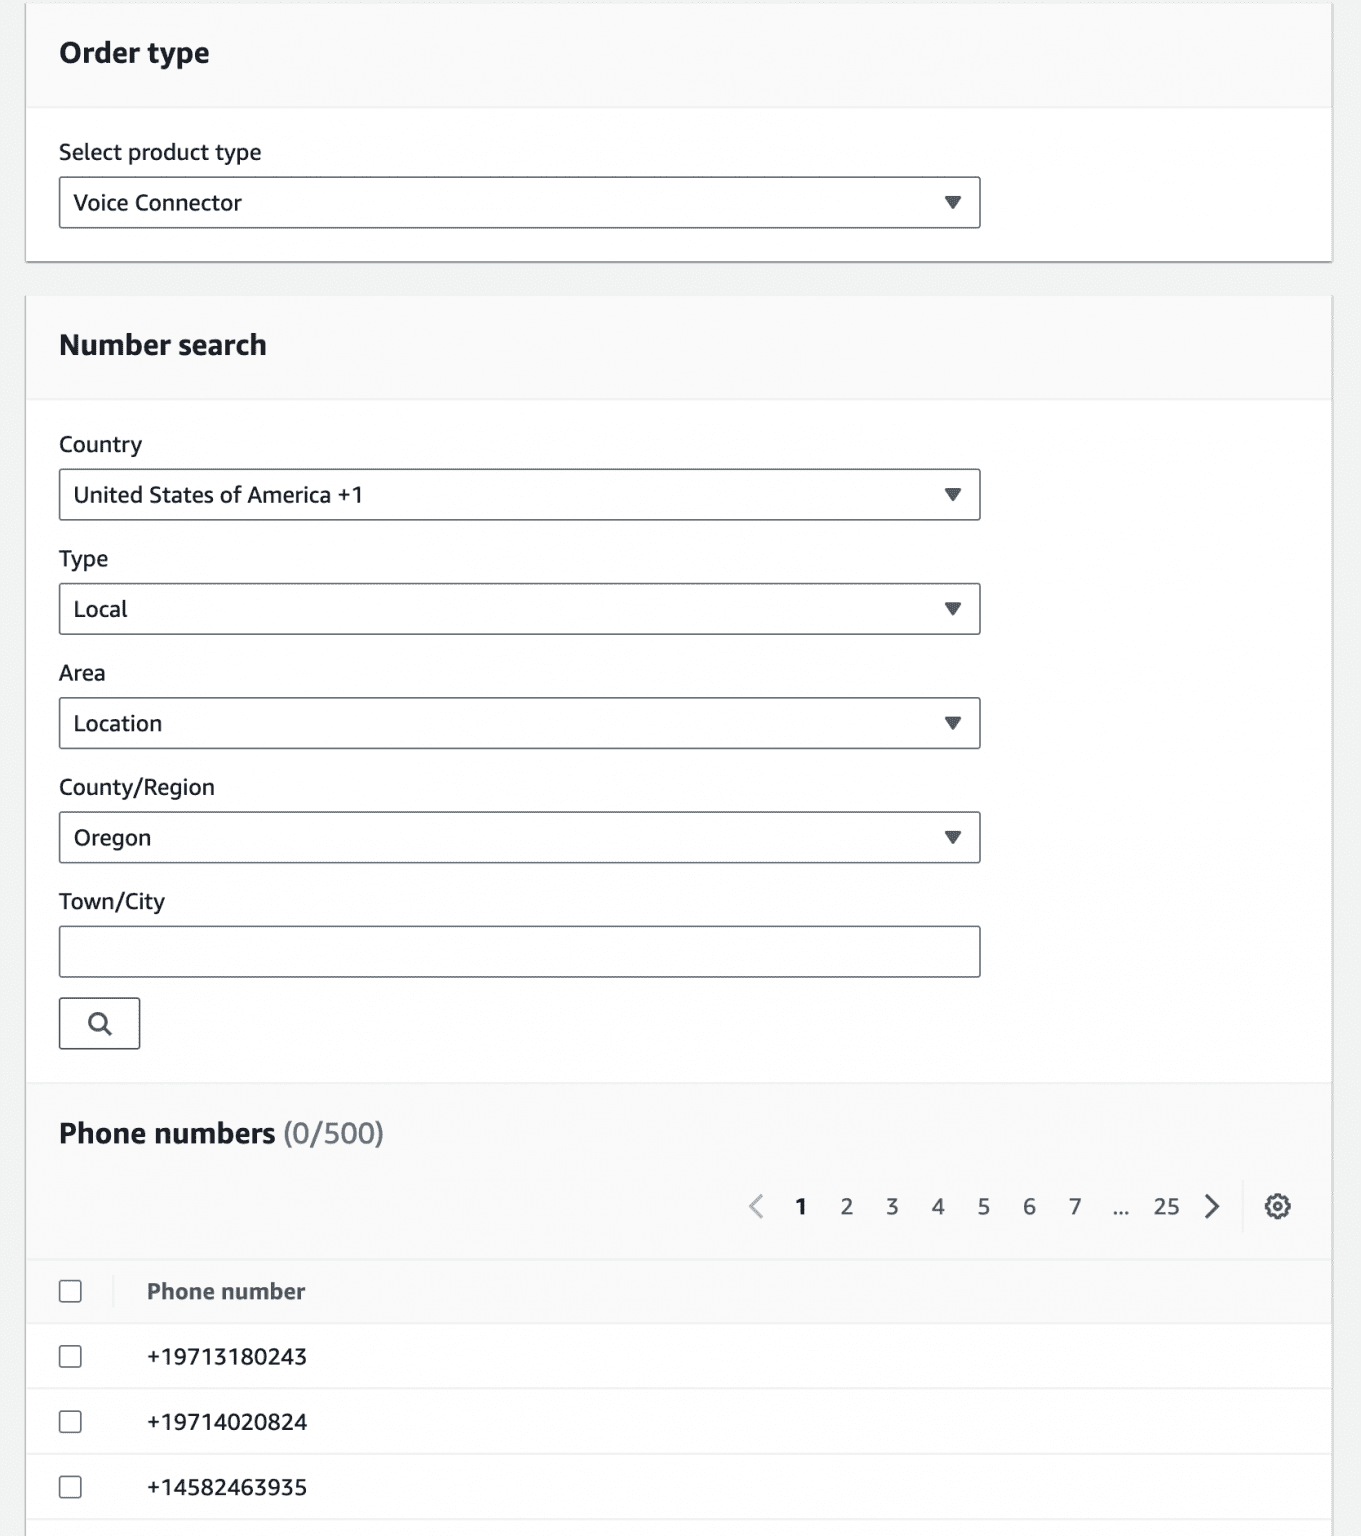Click the ellipsis in pagination controls

tap(1121, 1206)
